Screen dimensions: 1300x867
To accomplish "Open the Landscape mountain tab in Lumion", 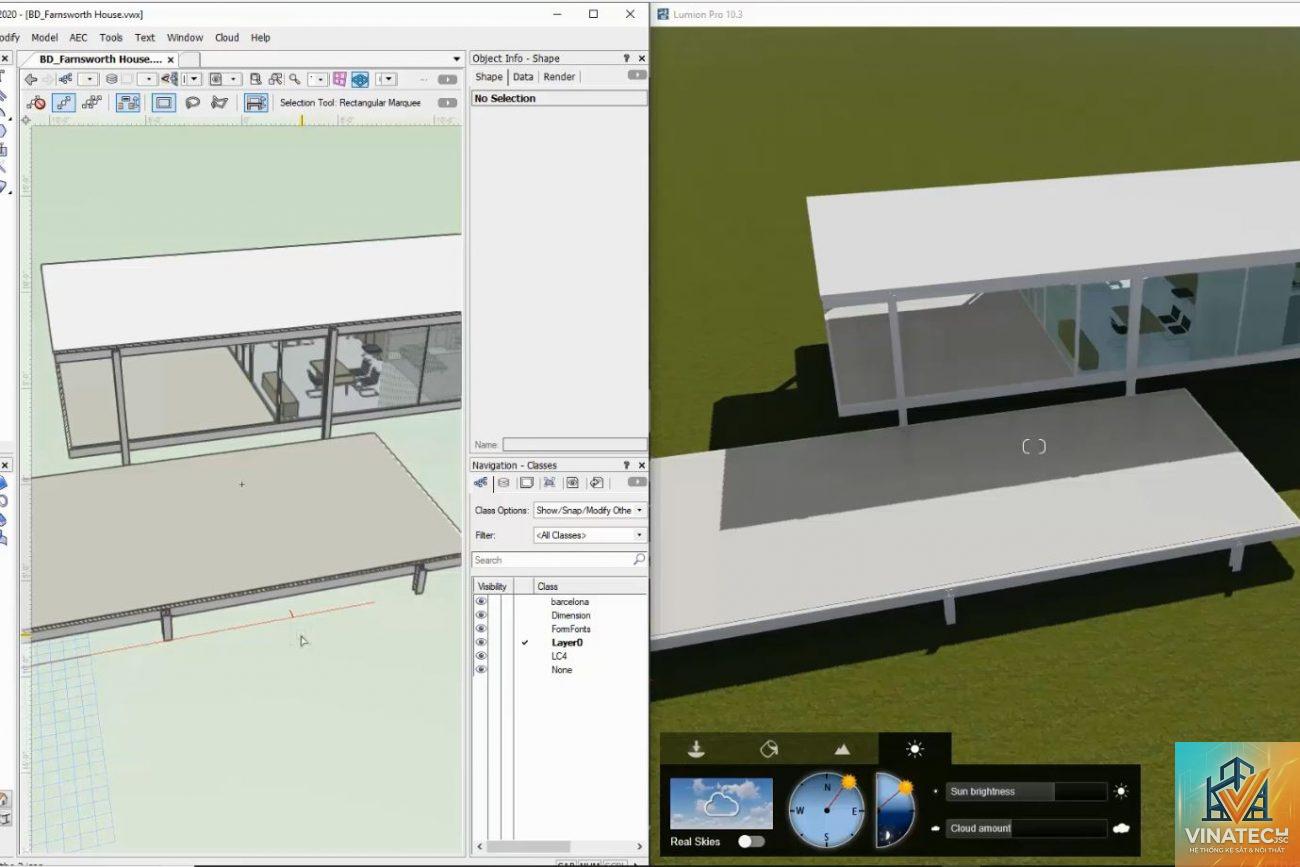I will pyautogui.click(x=842, y=749).
